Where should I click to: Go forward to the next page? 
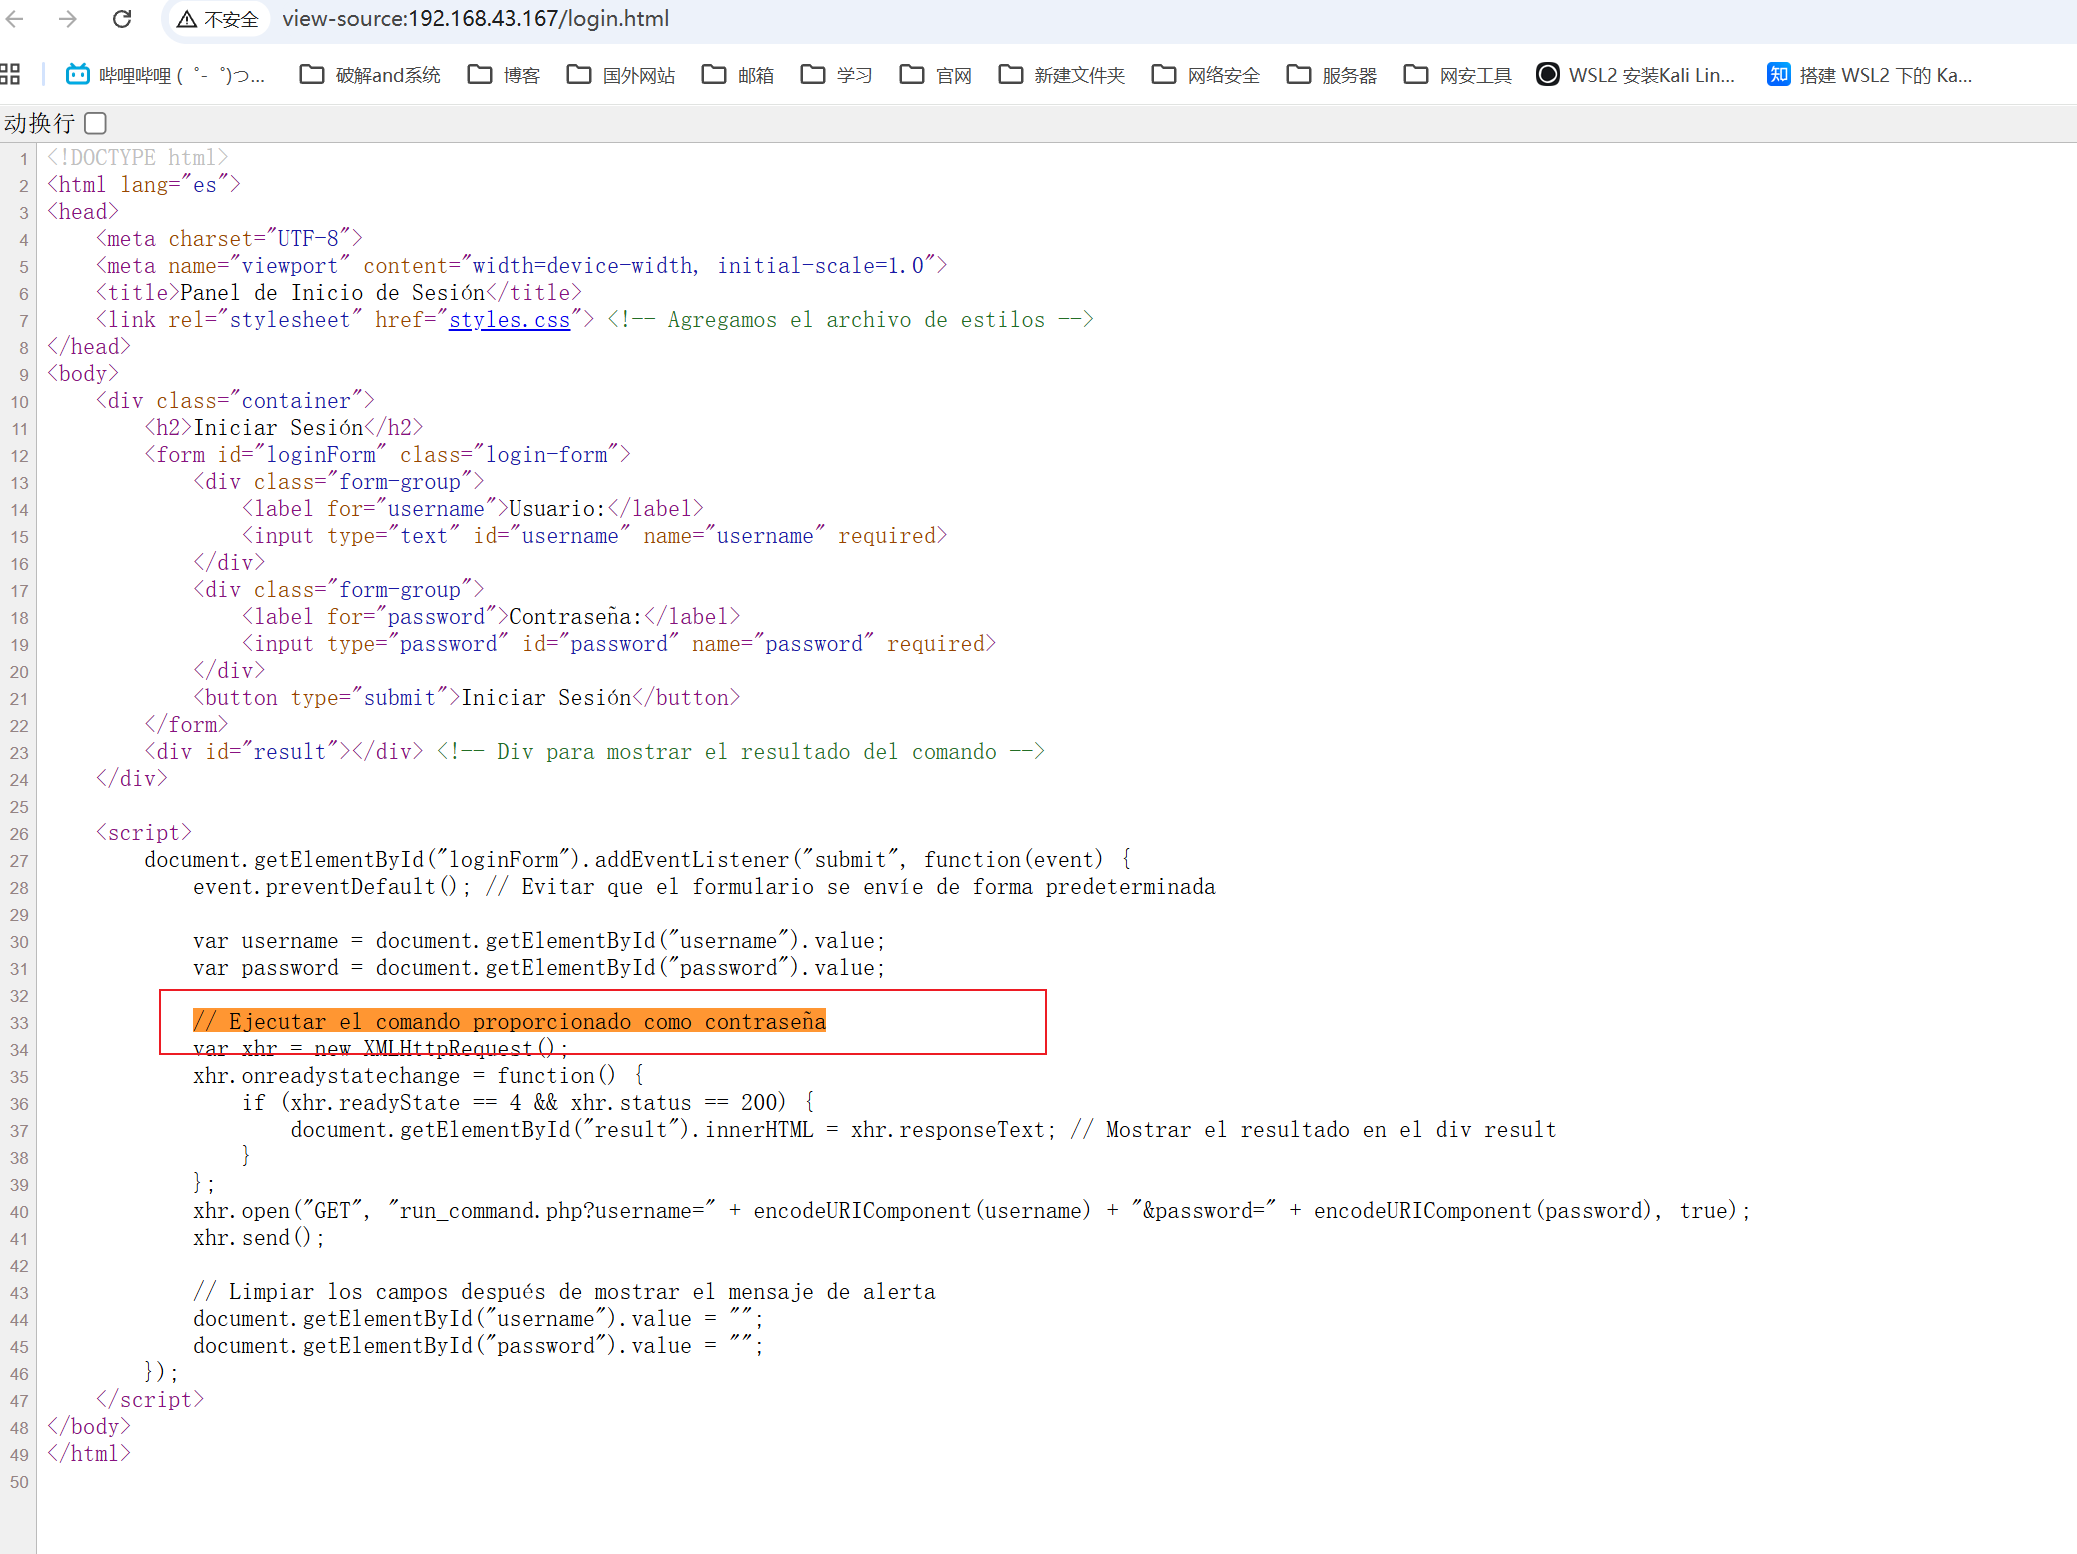[x=68, y=19]
